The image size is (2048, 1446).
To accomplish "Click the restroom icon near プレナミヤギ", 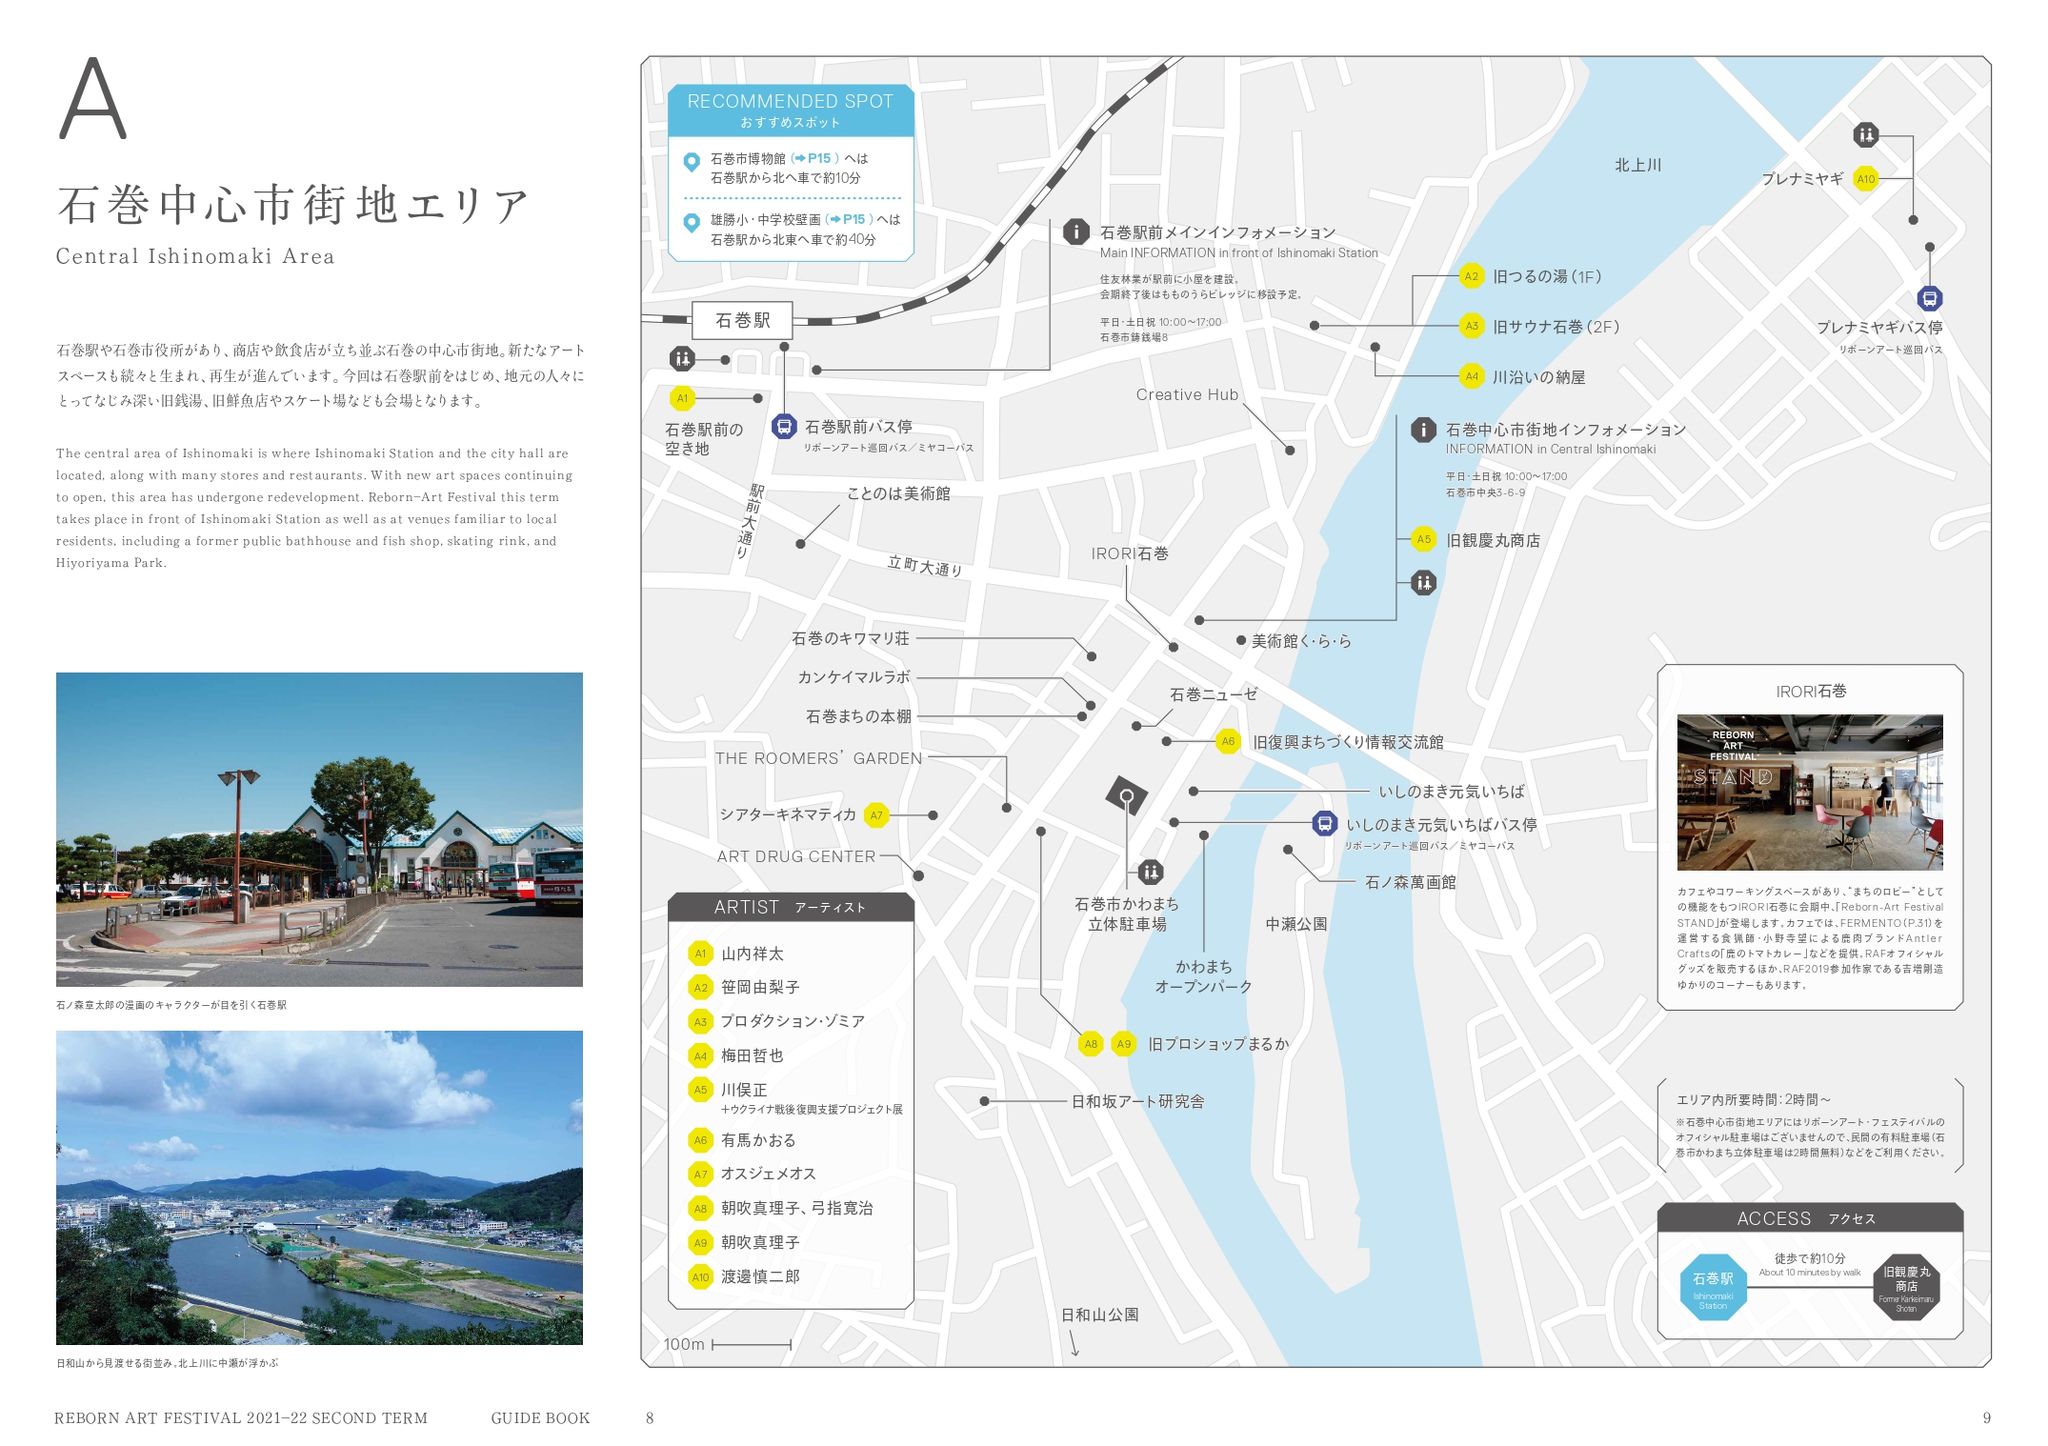I will click(1865, 134).
